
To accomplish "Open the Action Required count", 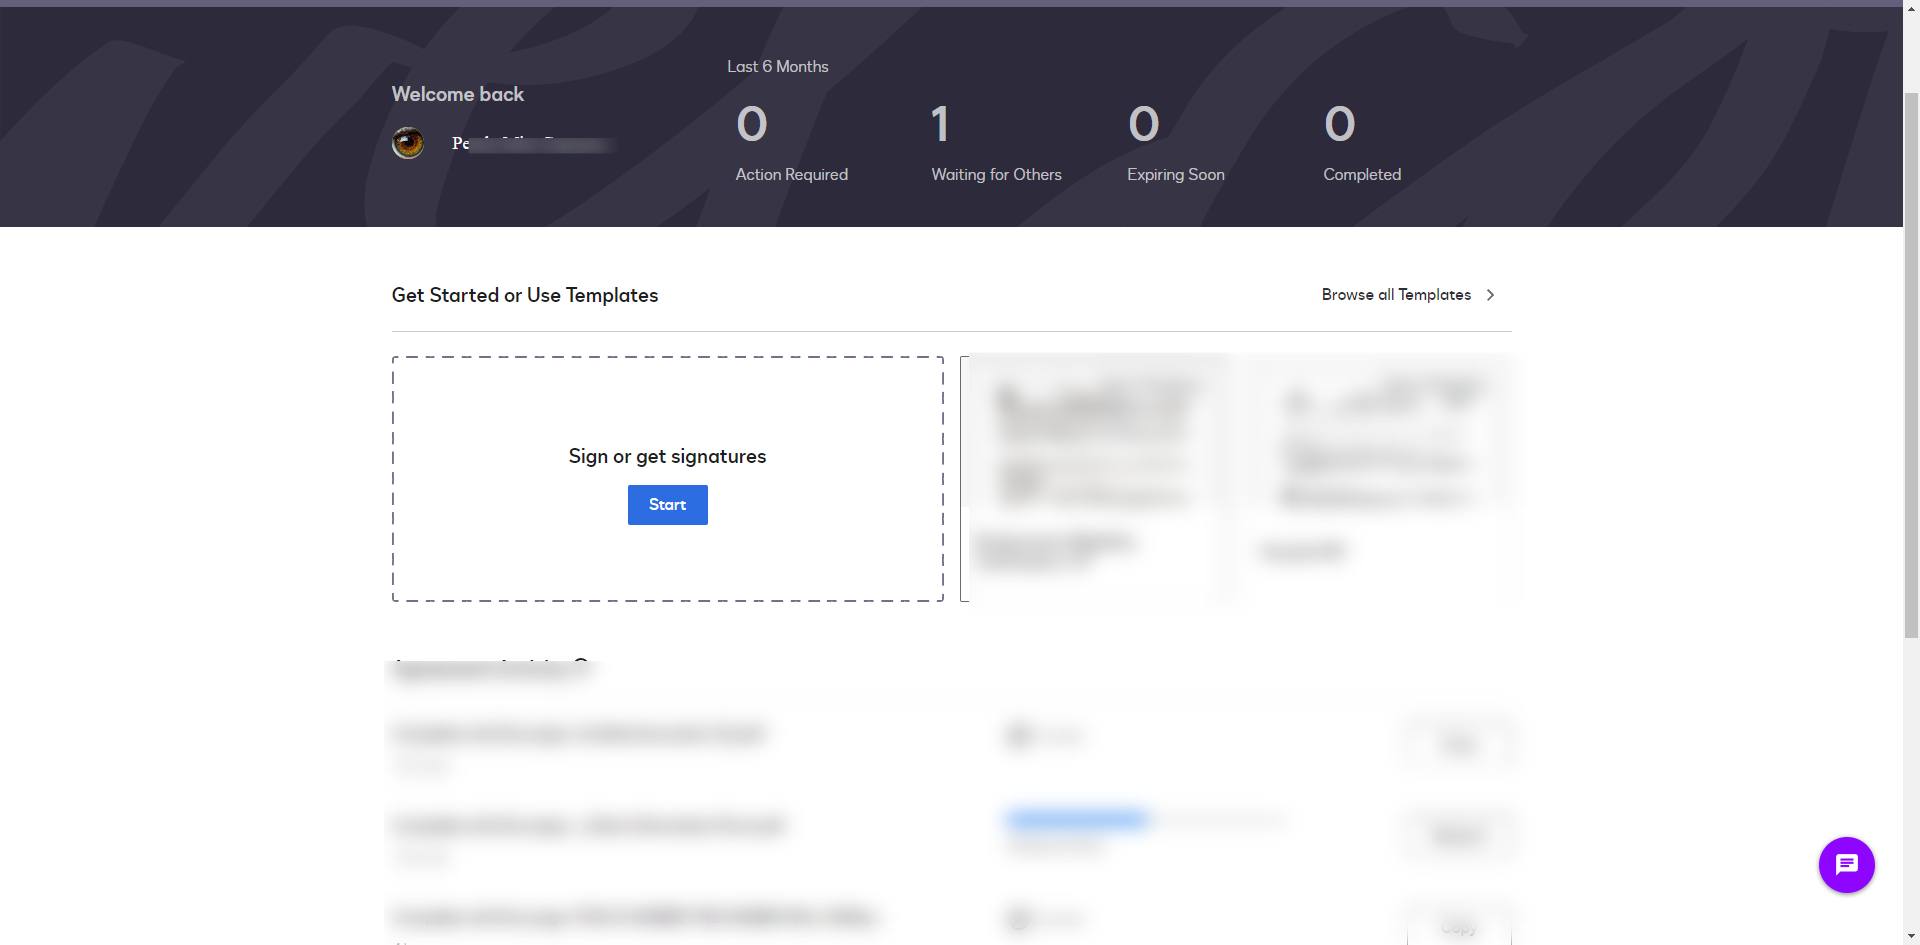I will pos(752,125).
